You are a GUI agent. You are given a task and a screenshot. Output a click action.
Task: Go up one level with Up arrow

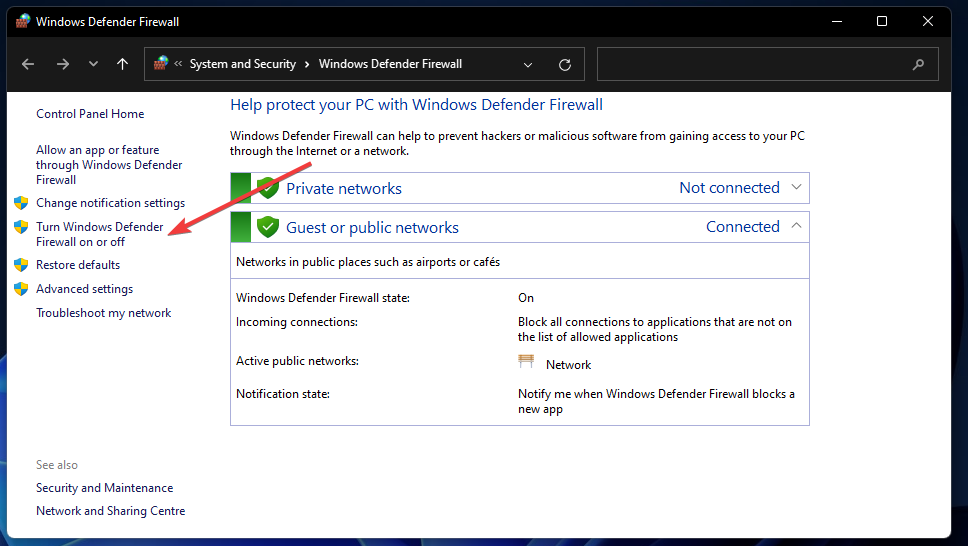point(122,64)
